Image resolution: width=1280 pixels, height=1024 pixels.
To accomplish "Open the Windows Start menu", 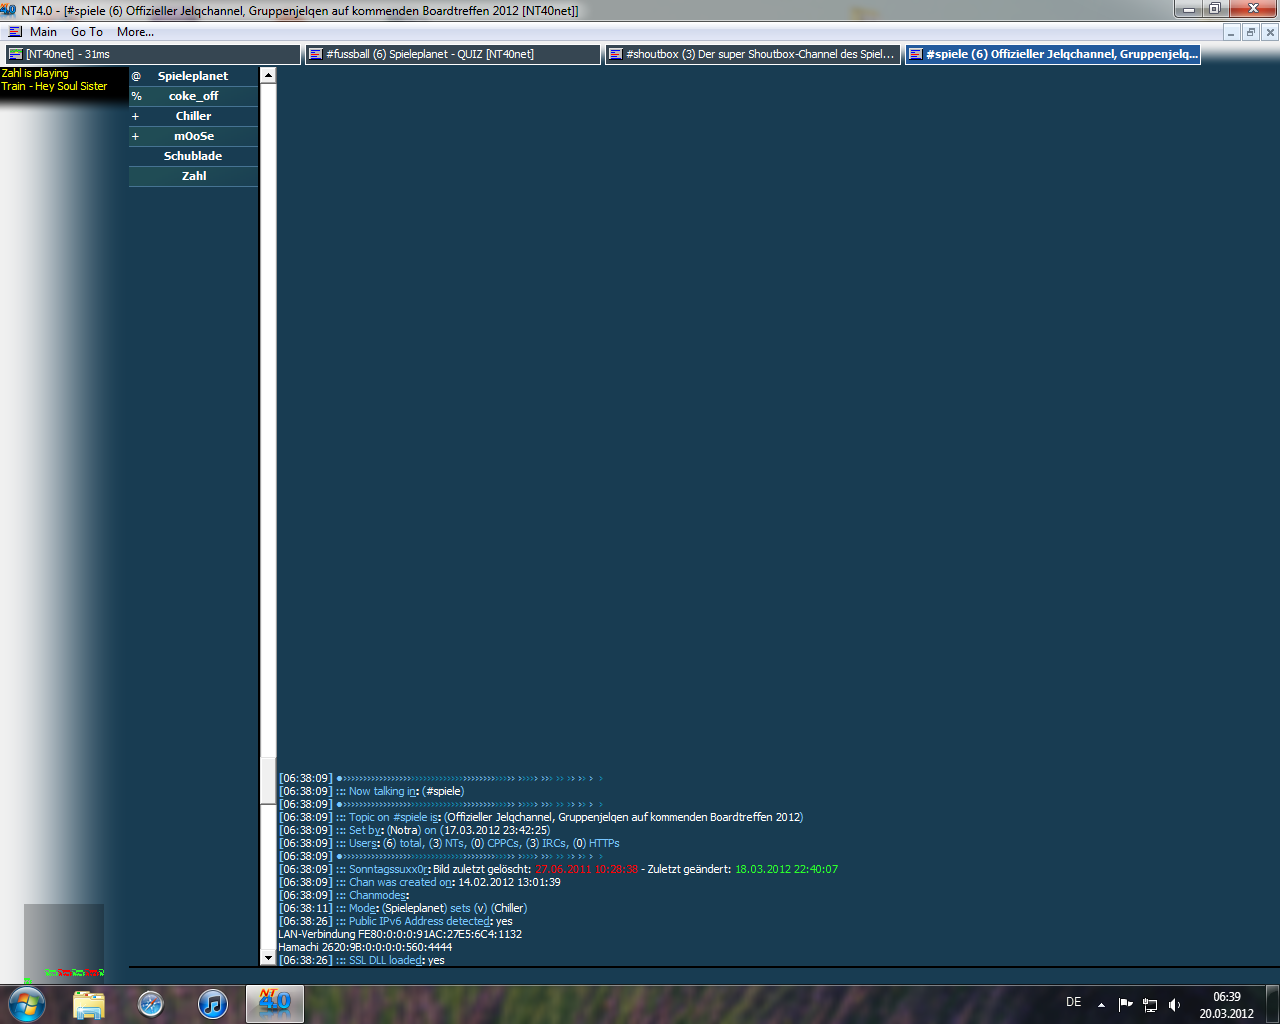I will (27, 1003).
